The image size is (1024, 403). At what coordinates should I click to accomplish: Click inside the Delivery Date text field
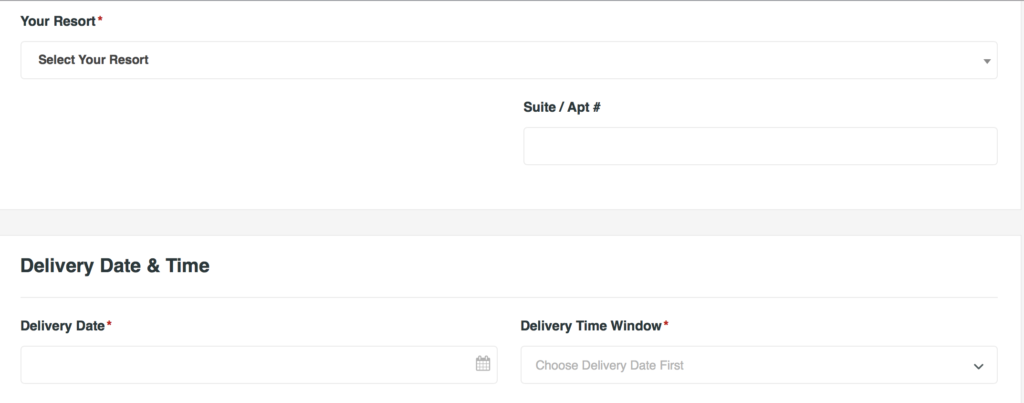240,364
